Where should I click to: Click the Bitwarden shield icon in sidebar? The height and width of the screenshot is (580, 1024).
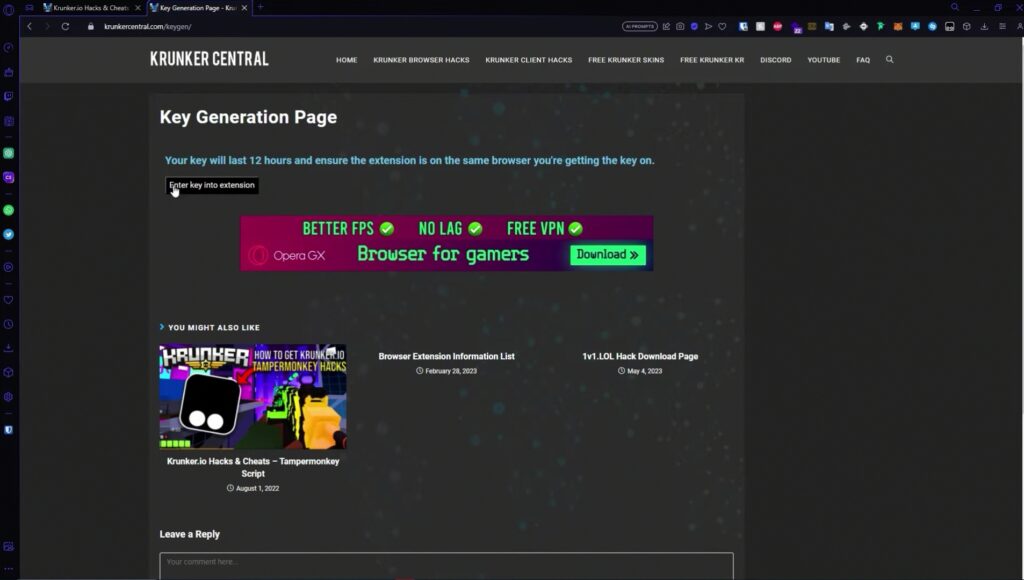[x=8, y=430]
